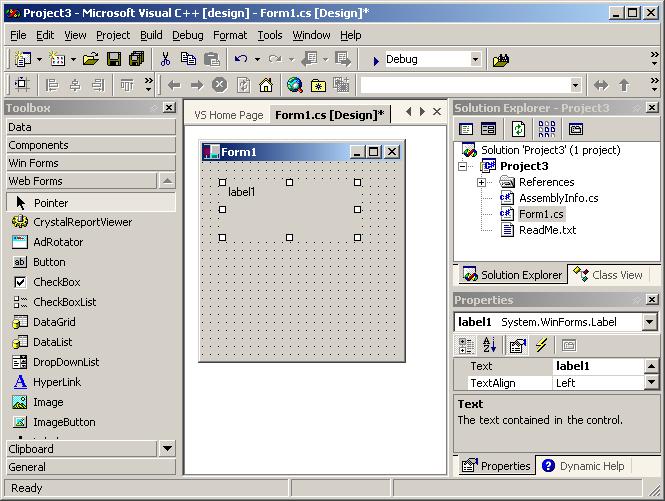Open the Favorites folder icon in web toolbar
Image resolution: width=665 pixels, height=501 pixels.
[x=318, y=85]
